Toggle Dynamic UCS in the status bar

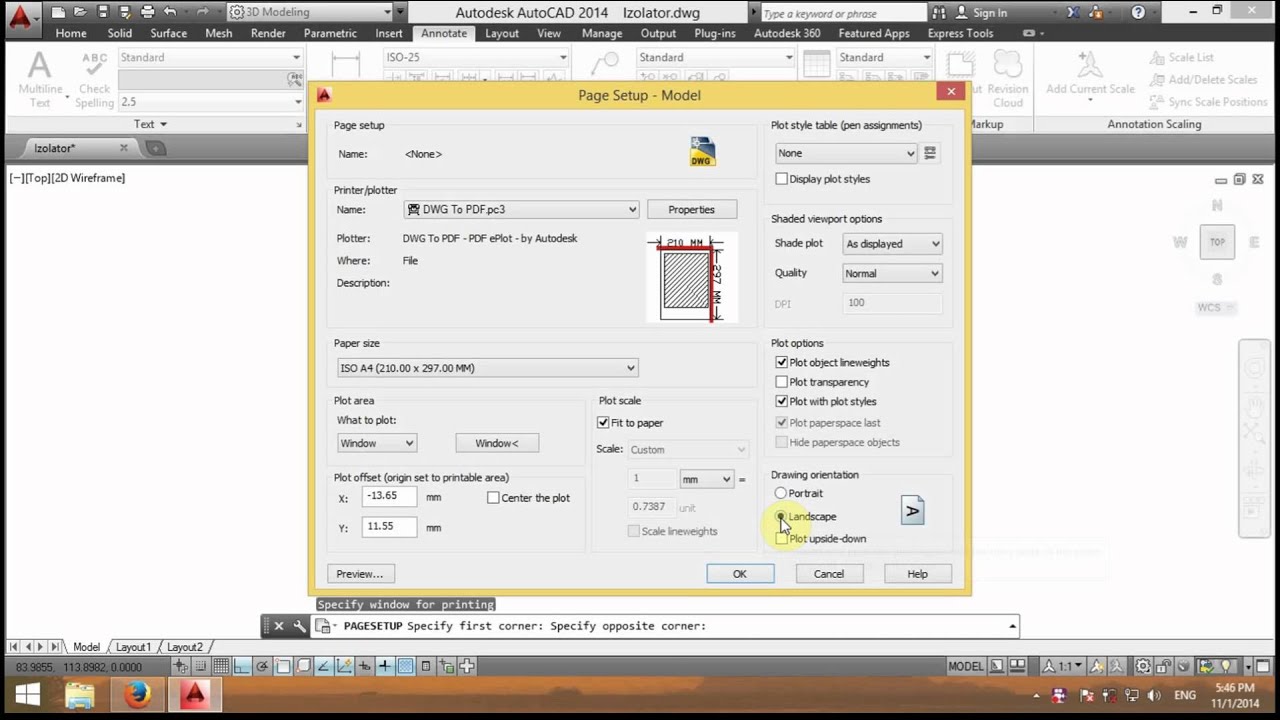pyautogui.click(x=344, y=667)
